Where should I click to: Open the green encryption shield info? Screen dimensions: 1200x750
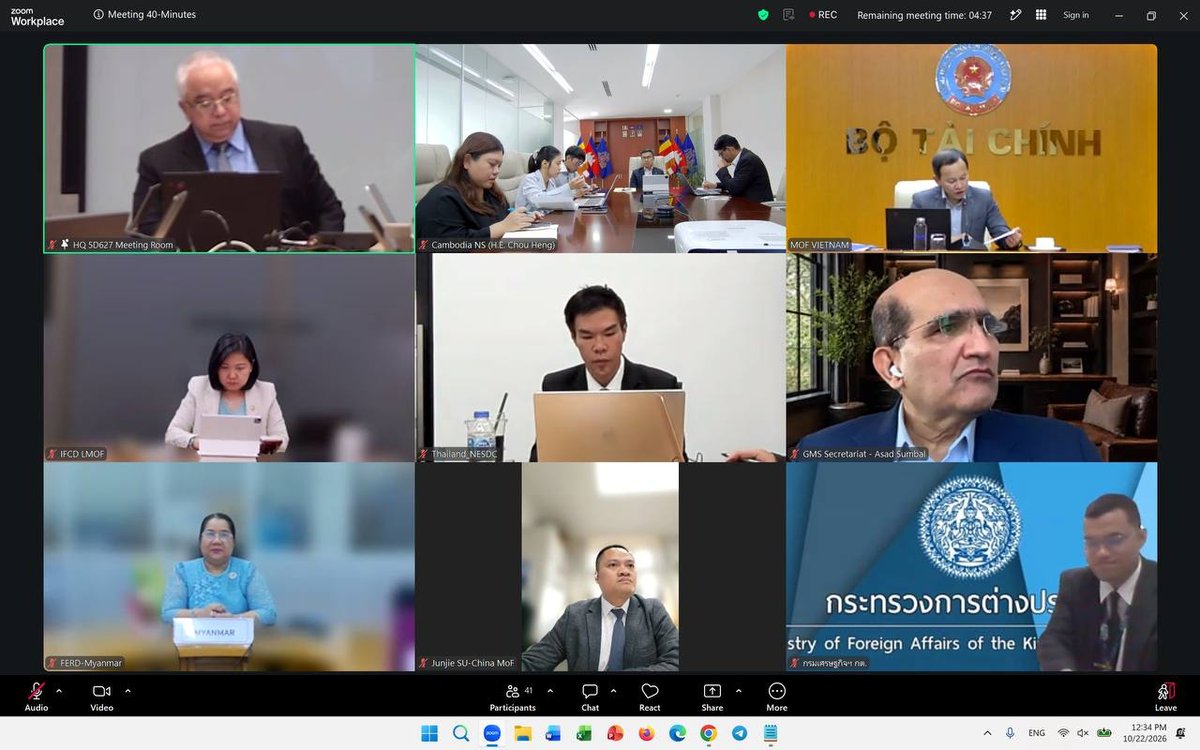click(763, 15)
